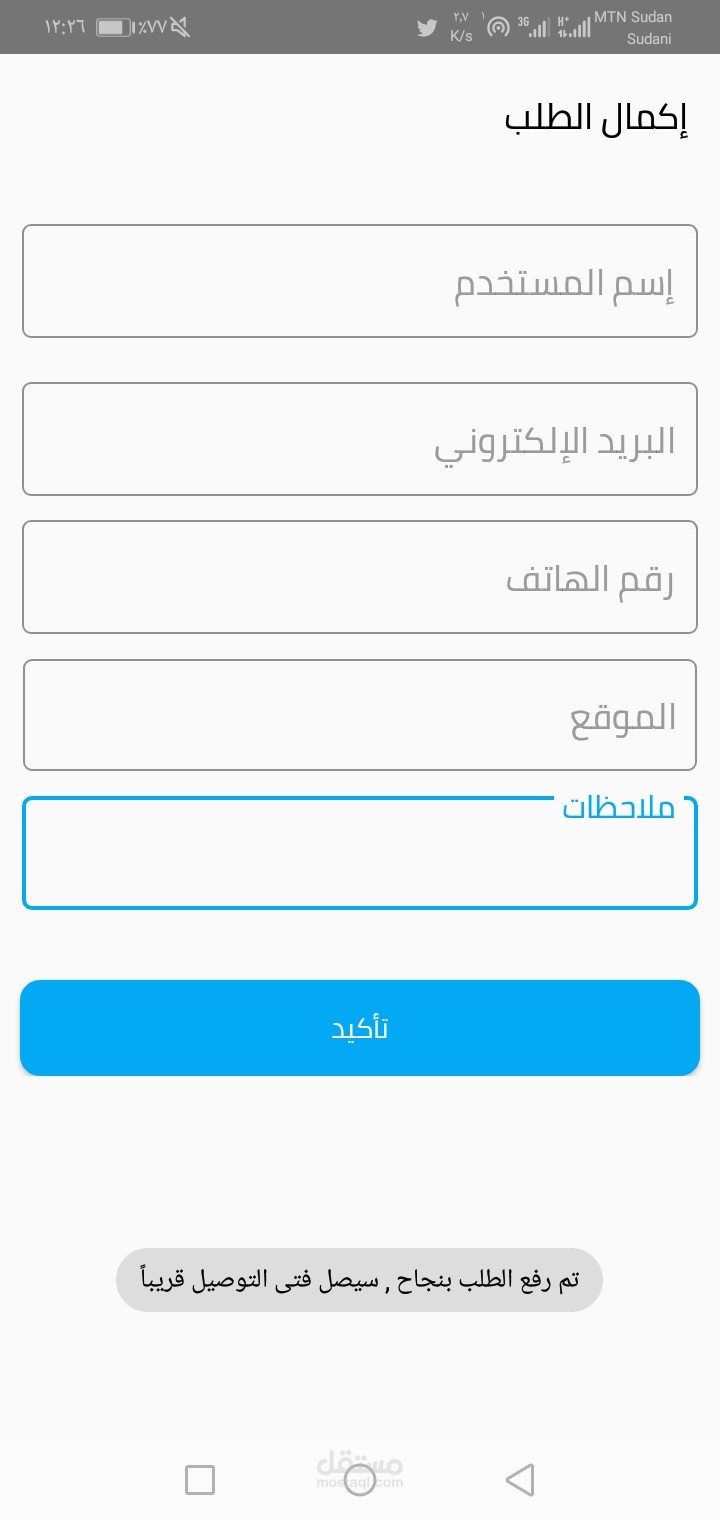Image resolution: width=720 pixels, height=1520 pixels.
Task: Tap the muted sound icon in status bar
Action: (x=180, y=27)
